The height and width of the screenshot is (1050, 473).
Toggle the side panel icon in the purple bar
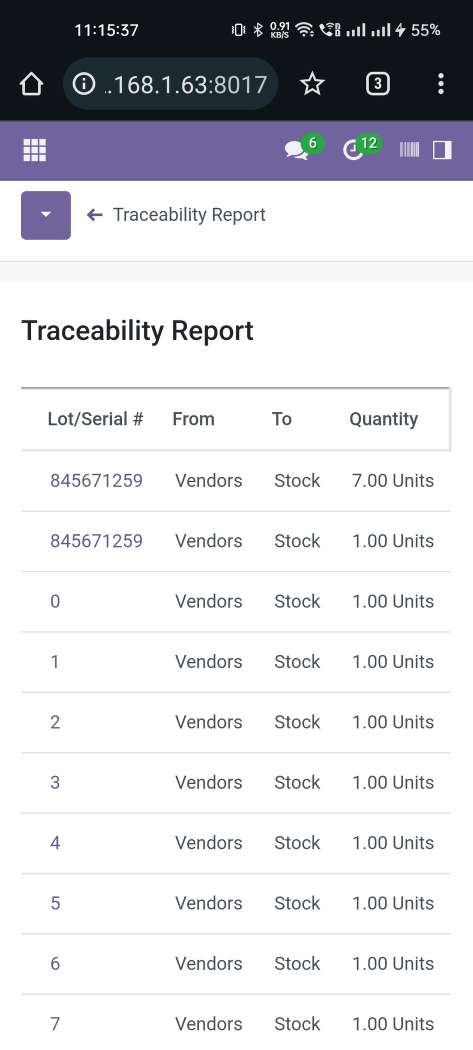point(442,150)
